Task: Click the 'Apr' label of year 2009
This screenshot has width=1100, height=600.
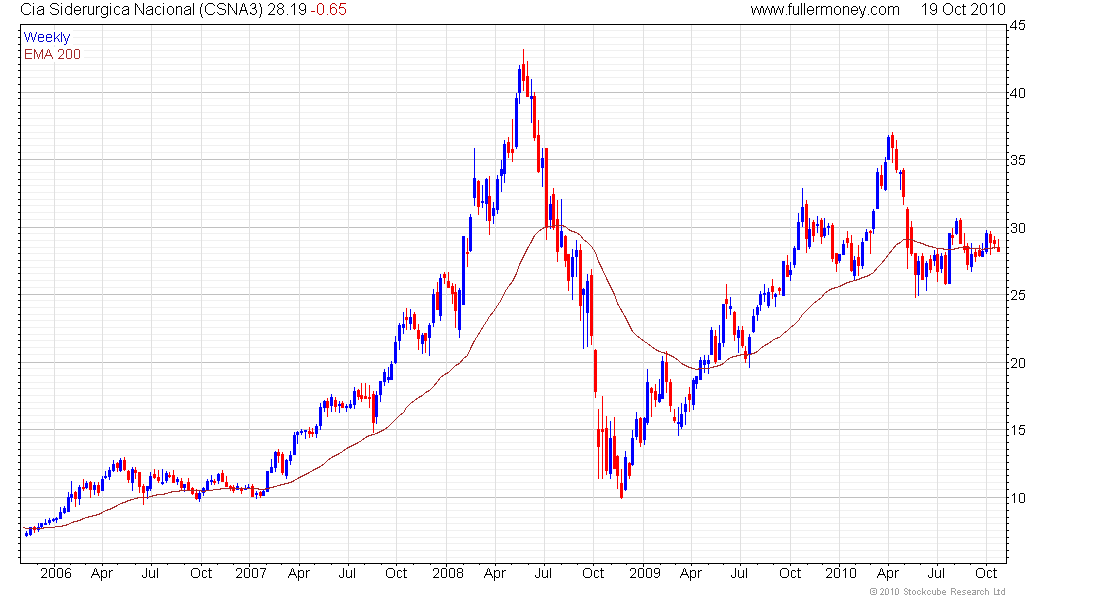Action: (690, 574)
